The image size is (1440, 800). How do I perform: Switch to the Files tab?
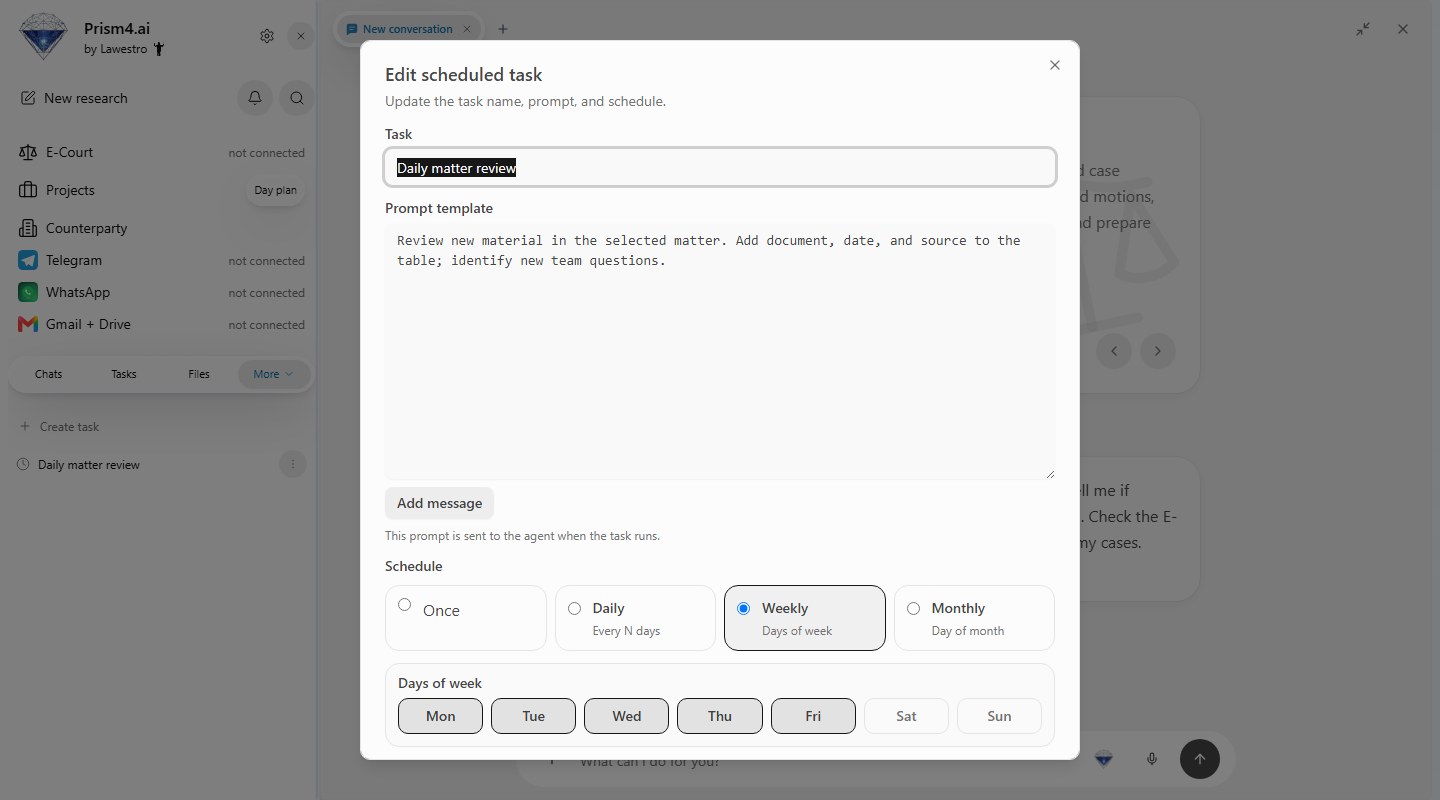pyautogui.click(x=199, y=374)
